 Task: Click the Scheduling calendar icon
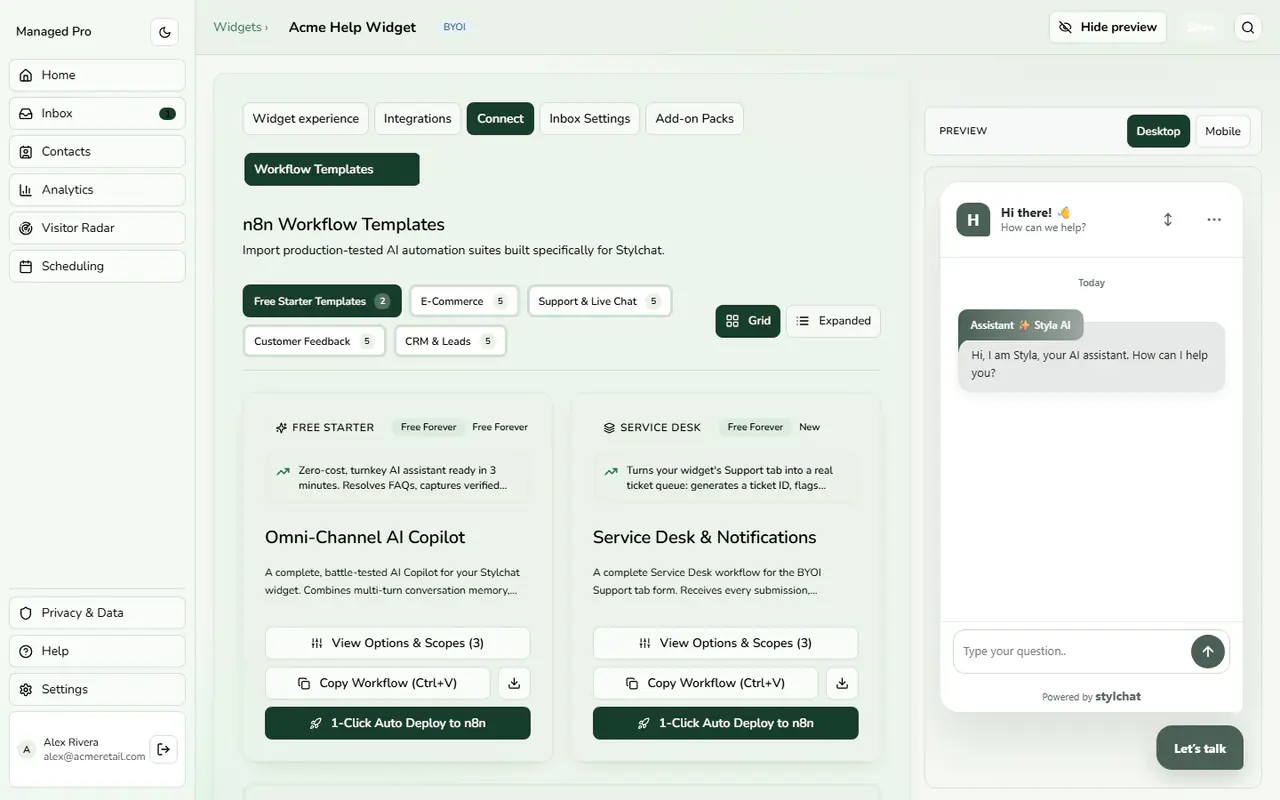tap(26, 266)
